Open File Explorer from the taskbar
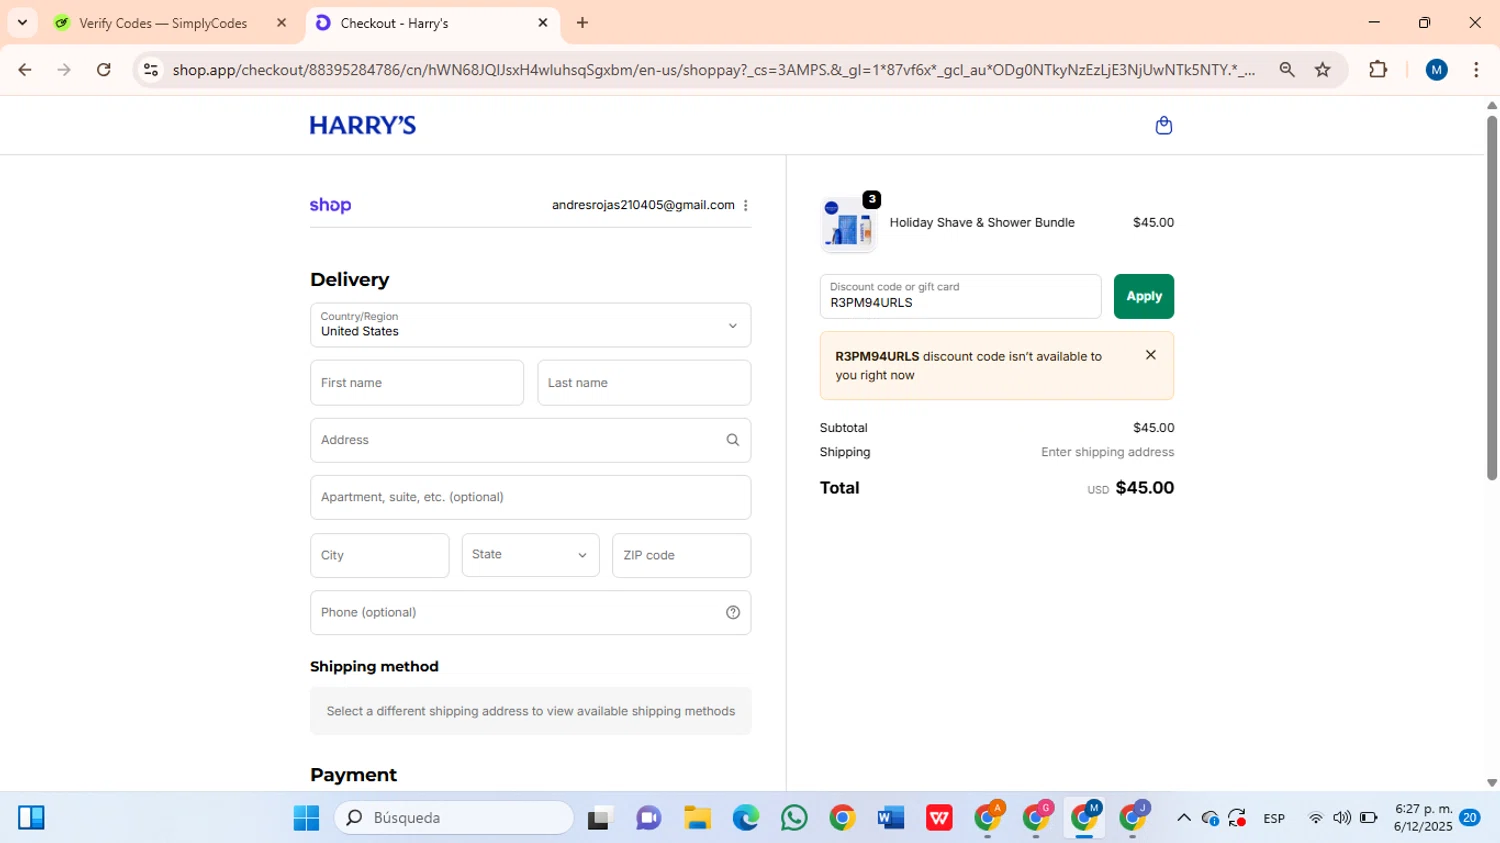 click(x=697, y=818)
